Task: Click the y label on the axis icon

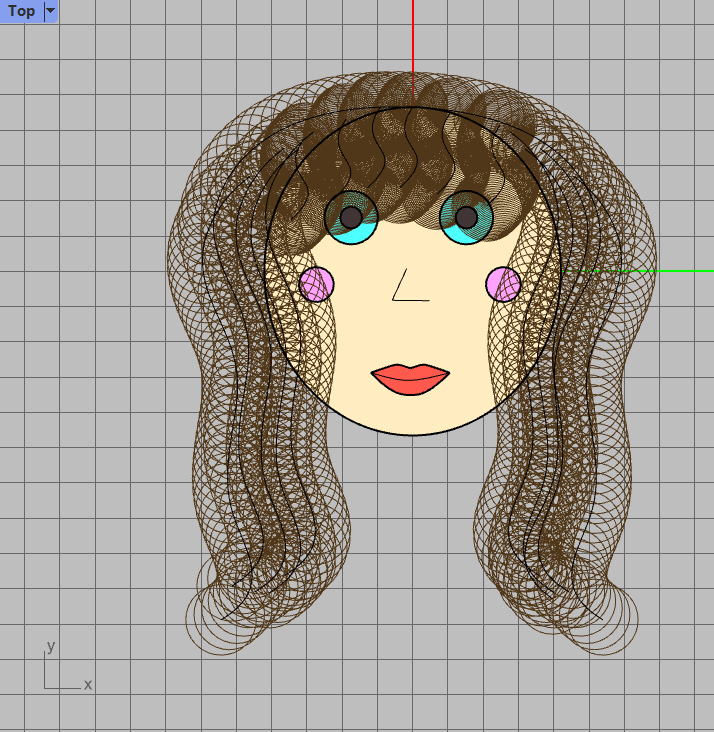Action: coord(50,646)
